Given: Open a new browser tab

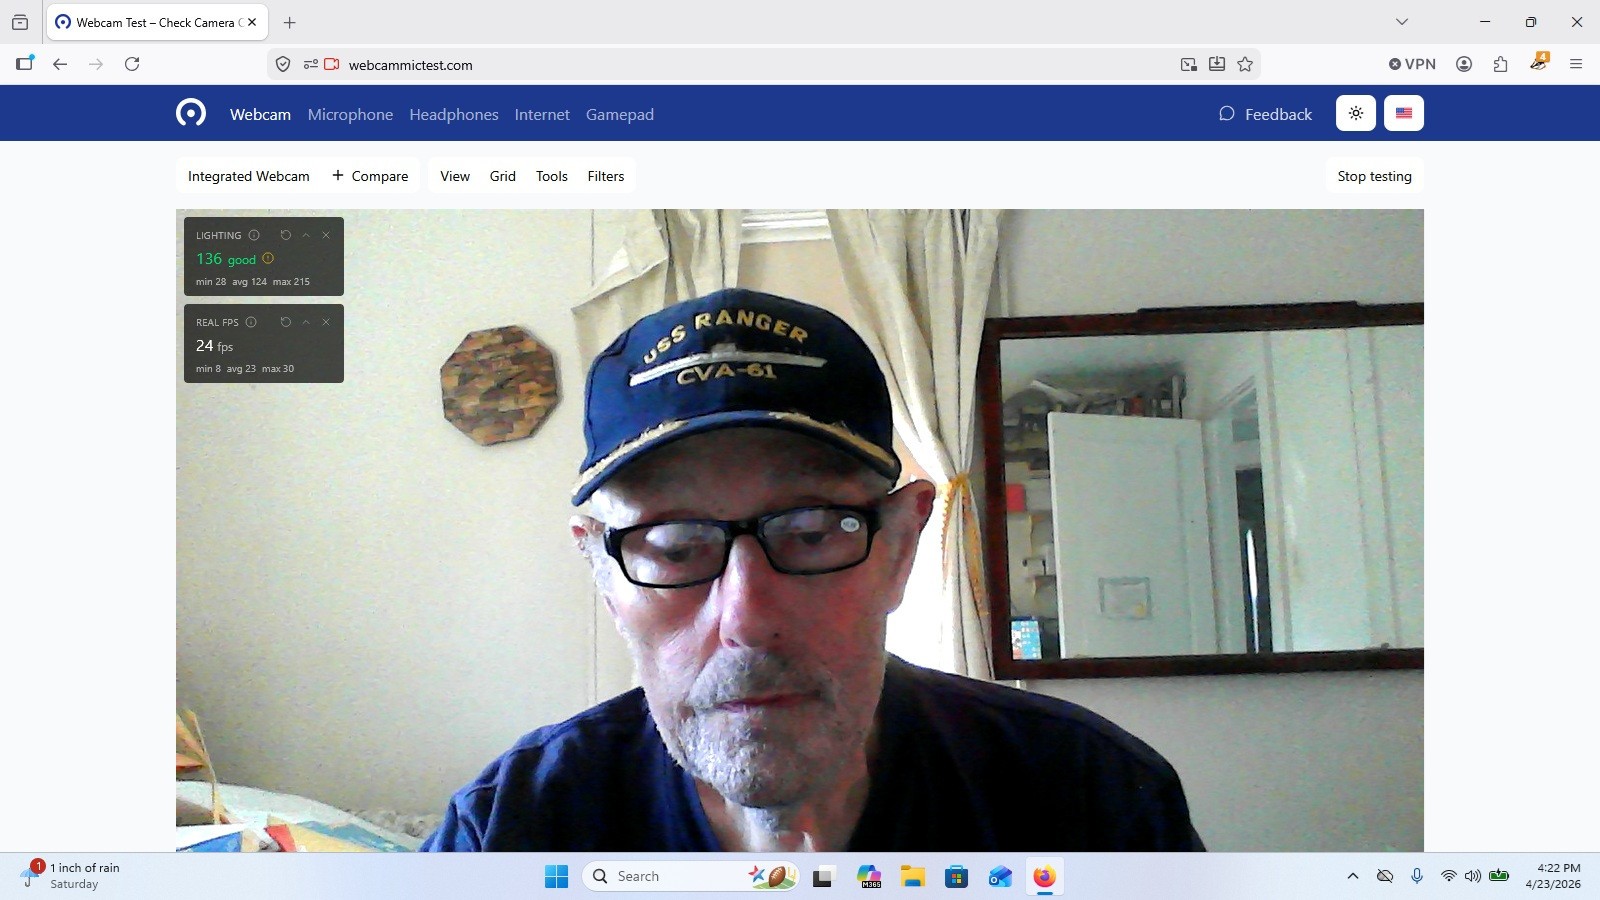Looking at the screenshot, I should (x=290, y=22).
